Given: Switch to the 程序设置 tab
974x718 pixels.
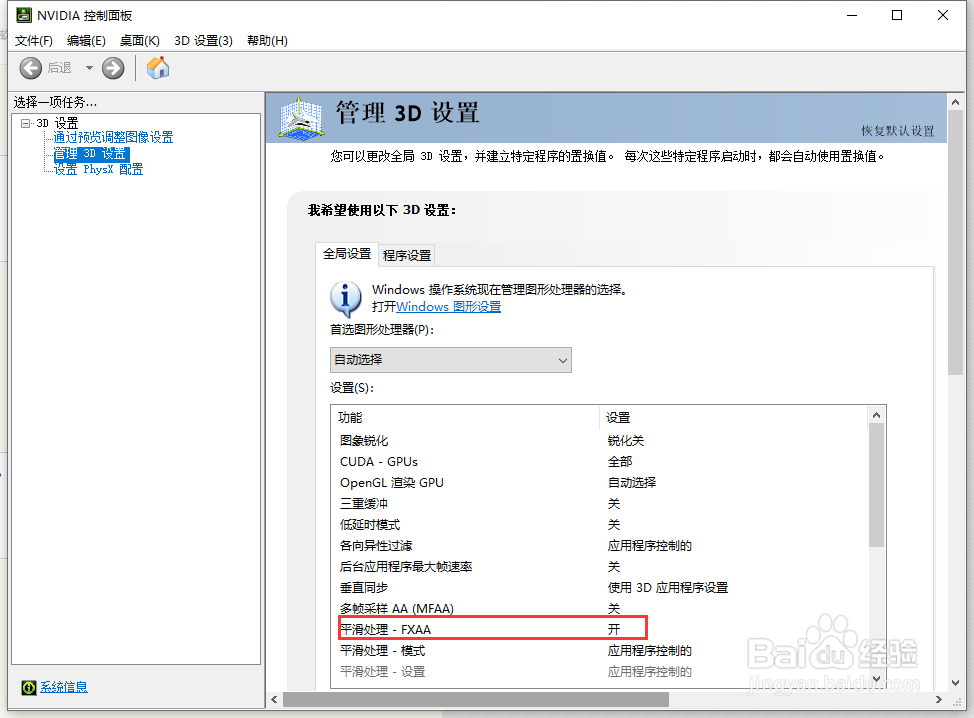Looking at the screenshot, I should (x=407, y=255).
